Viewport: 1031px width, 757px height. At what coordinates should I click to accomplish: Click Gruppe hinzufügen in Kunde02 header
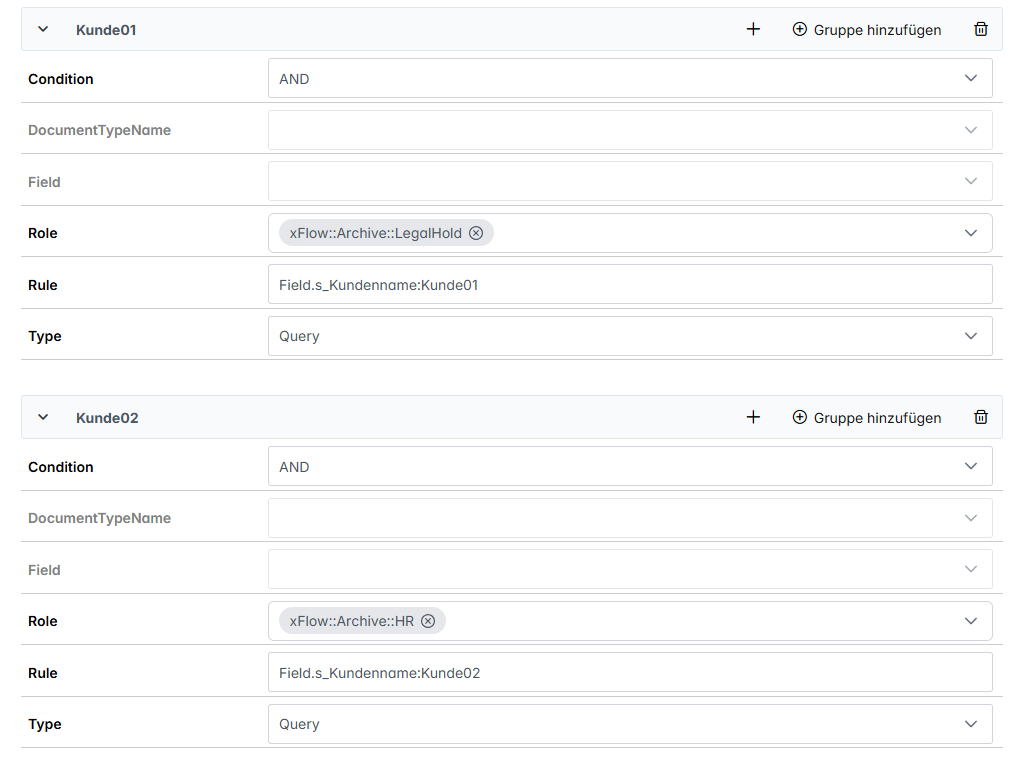pyautogui.click(x=866, y=418)
